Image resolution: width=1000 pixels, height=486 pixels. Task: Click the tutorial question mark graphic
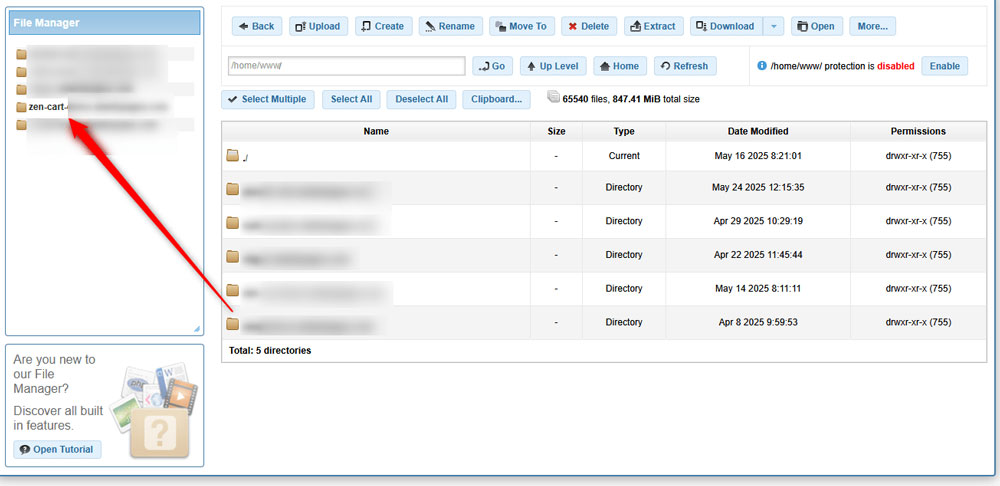[x=159, y=434]
